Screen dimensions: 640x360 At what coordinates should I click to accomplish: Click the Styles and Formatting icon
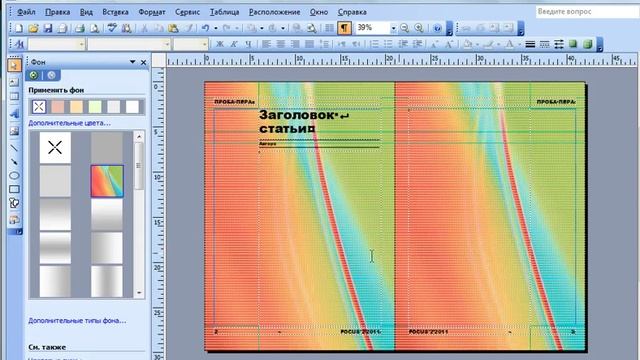(x=19, y=44)
